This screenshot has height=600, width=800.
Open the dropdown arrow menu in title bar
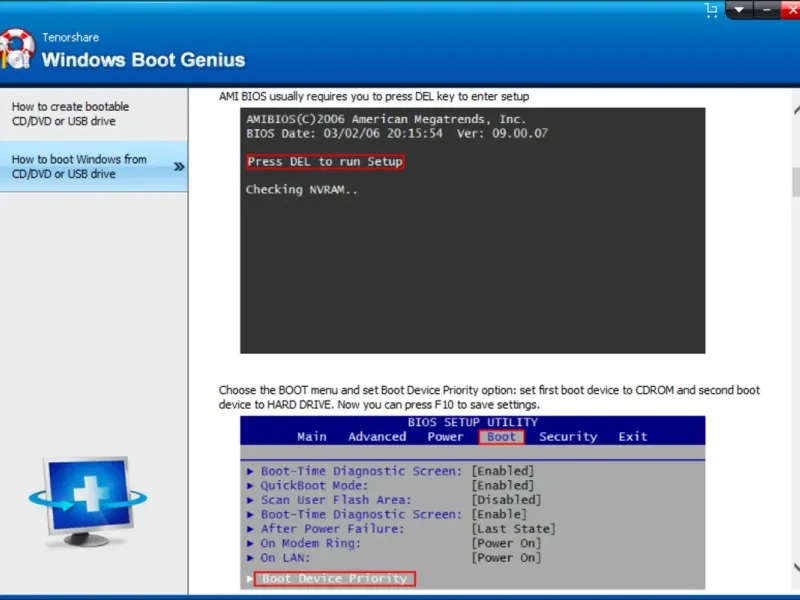(x=739, y=10)
